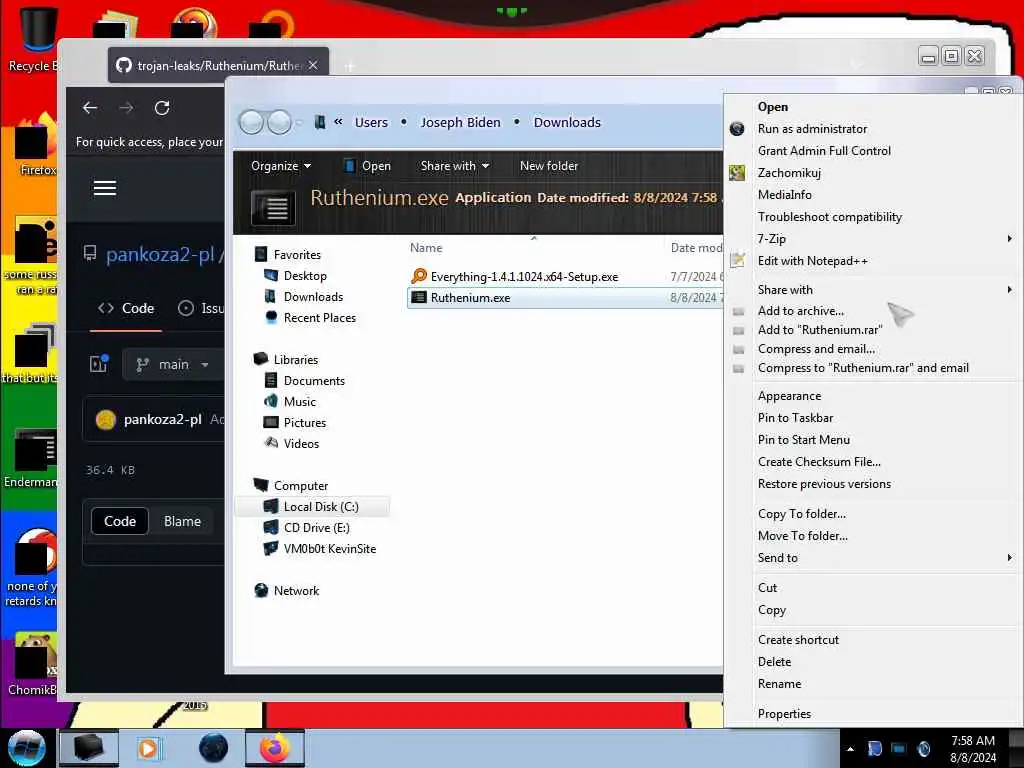Viewport: 1024px width, 768px height.
Task: Click the Documents library icon
Action: 270,380
